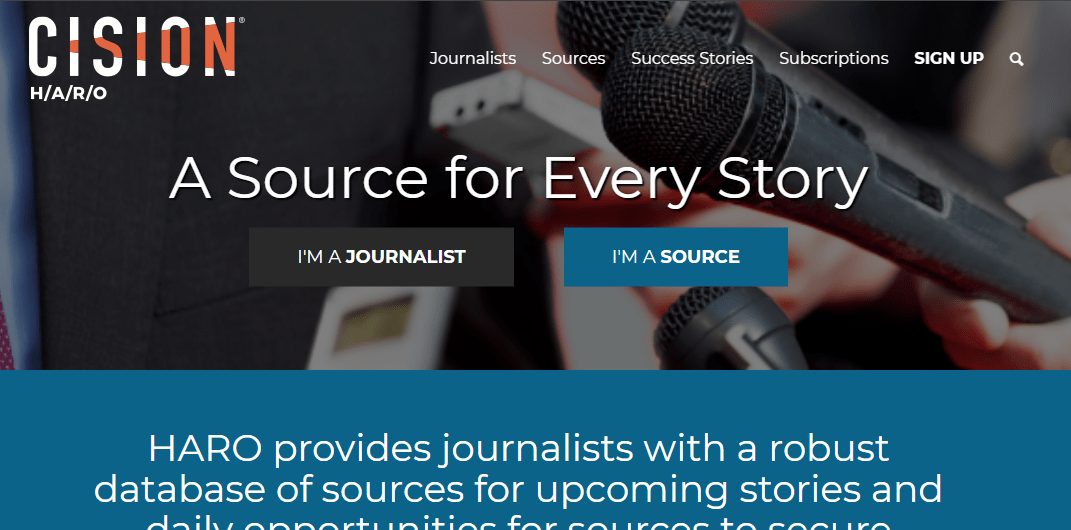
Task: Click the orange stripe in the Cision logo
Action: click(152, 49)
